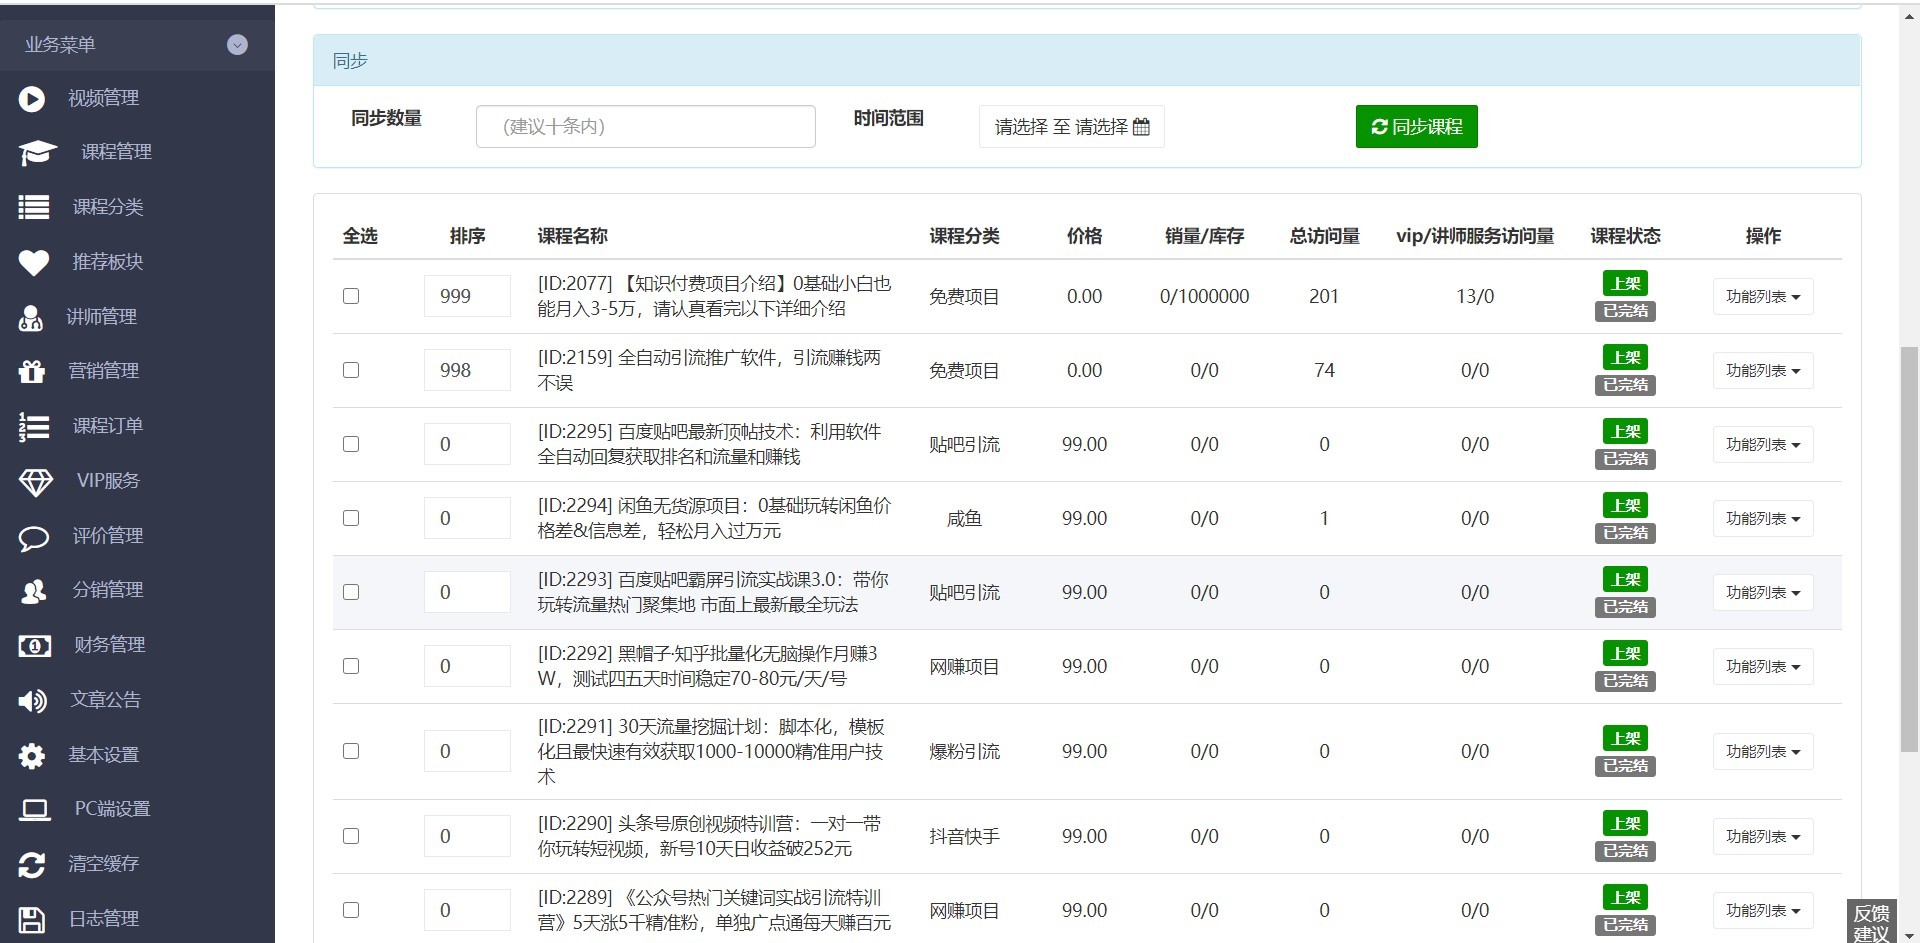Click course title of ID:2292 黑帽子

708,666
